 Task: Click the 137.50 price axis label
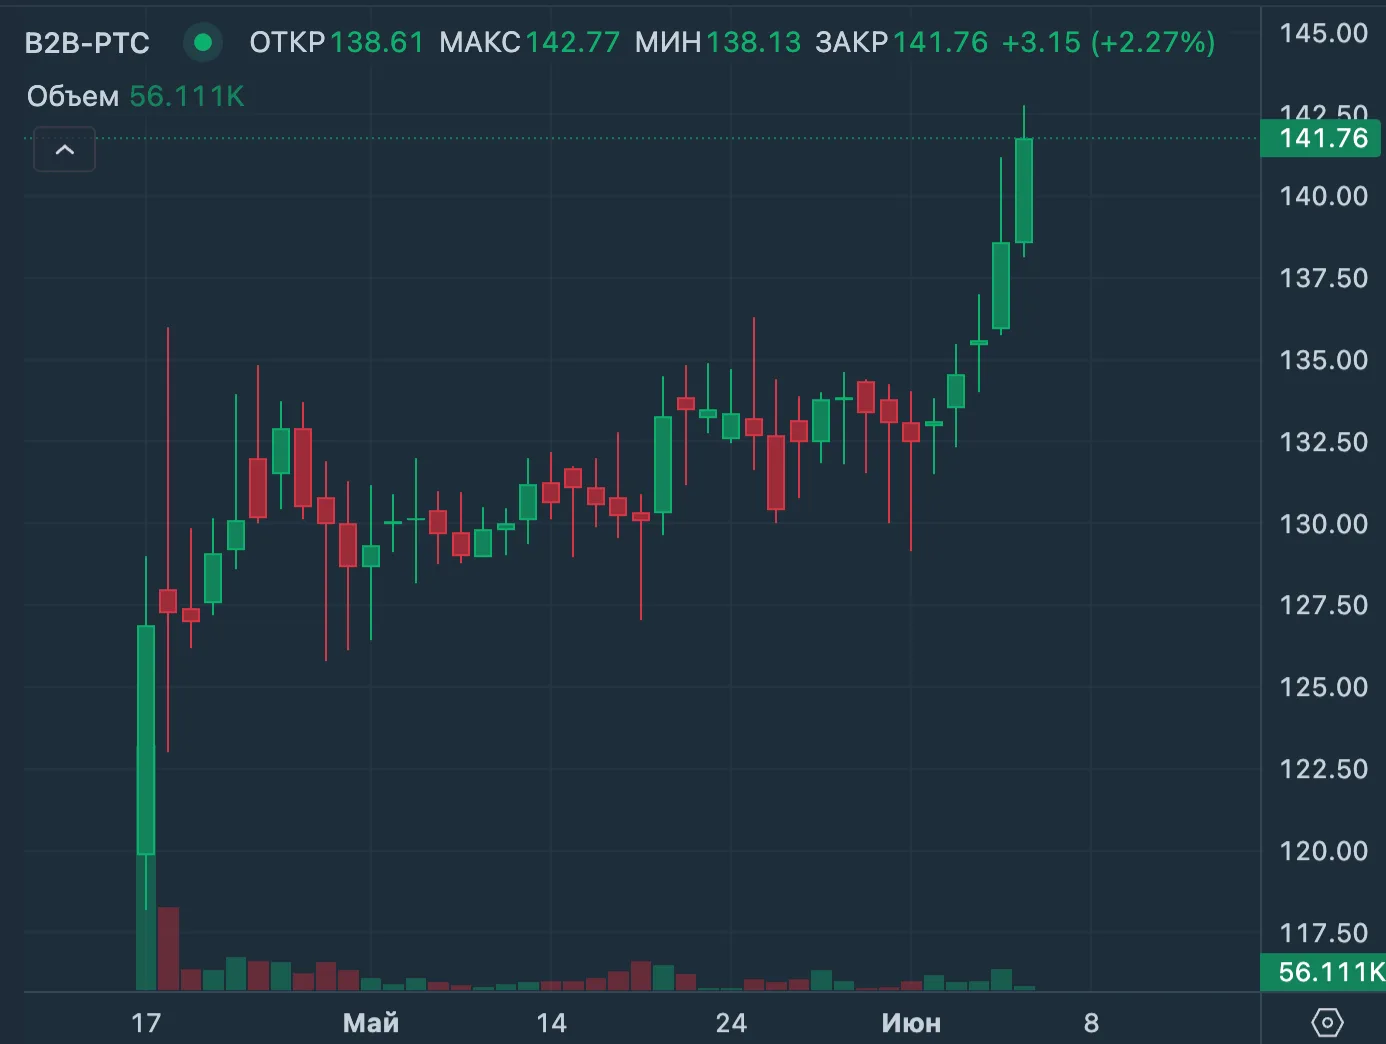(1324, 278)
